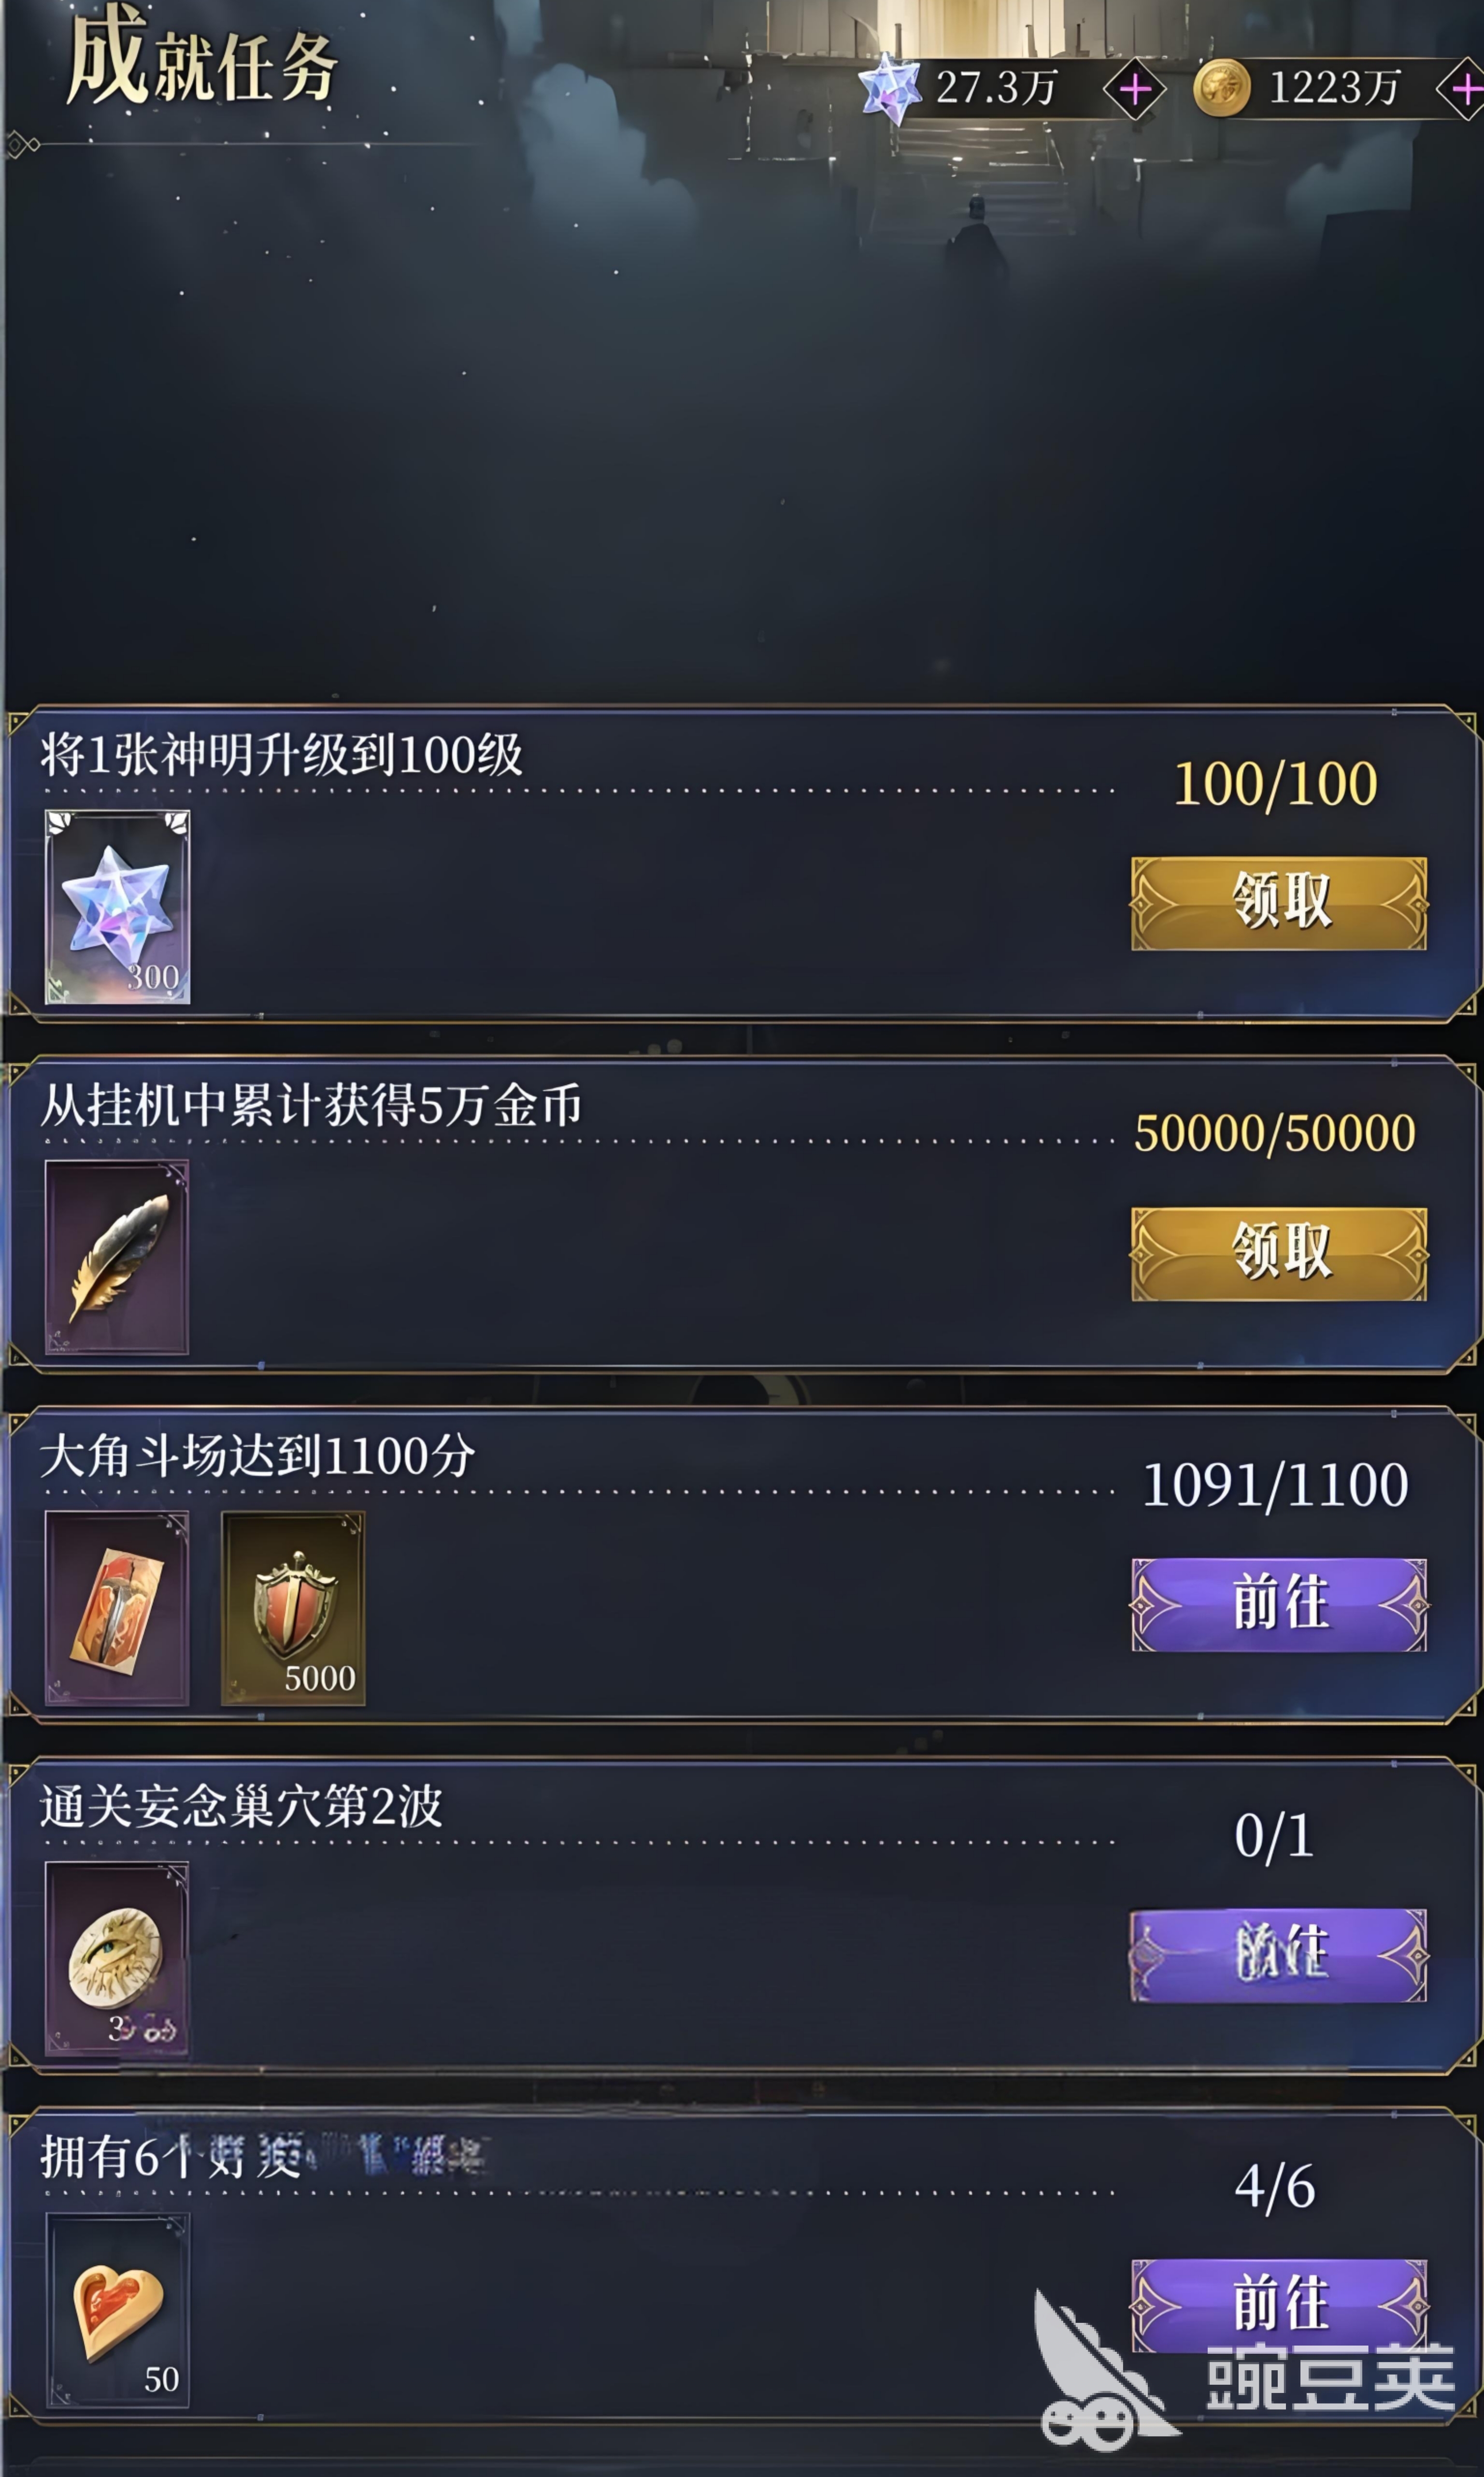Open the 300 crystal reward icon
The image size is (1484, 2477).
[x=118, y=907]
